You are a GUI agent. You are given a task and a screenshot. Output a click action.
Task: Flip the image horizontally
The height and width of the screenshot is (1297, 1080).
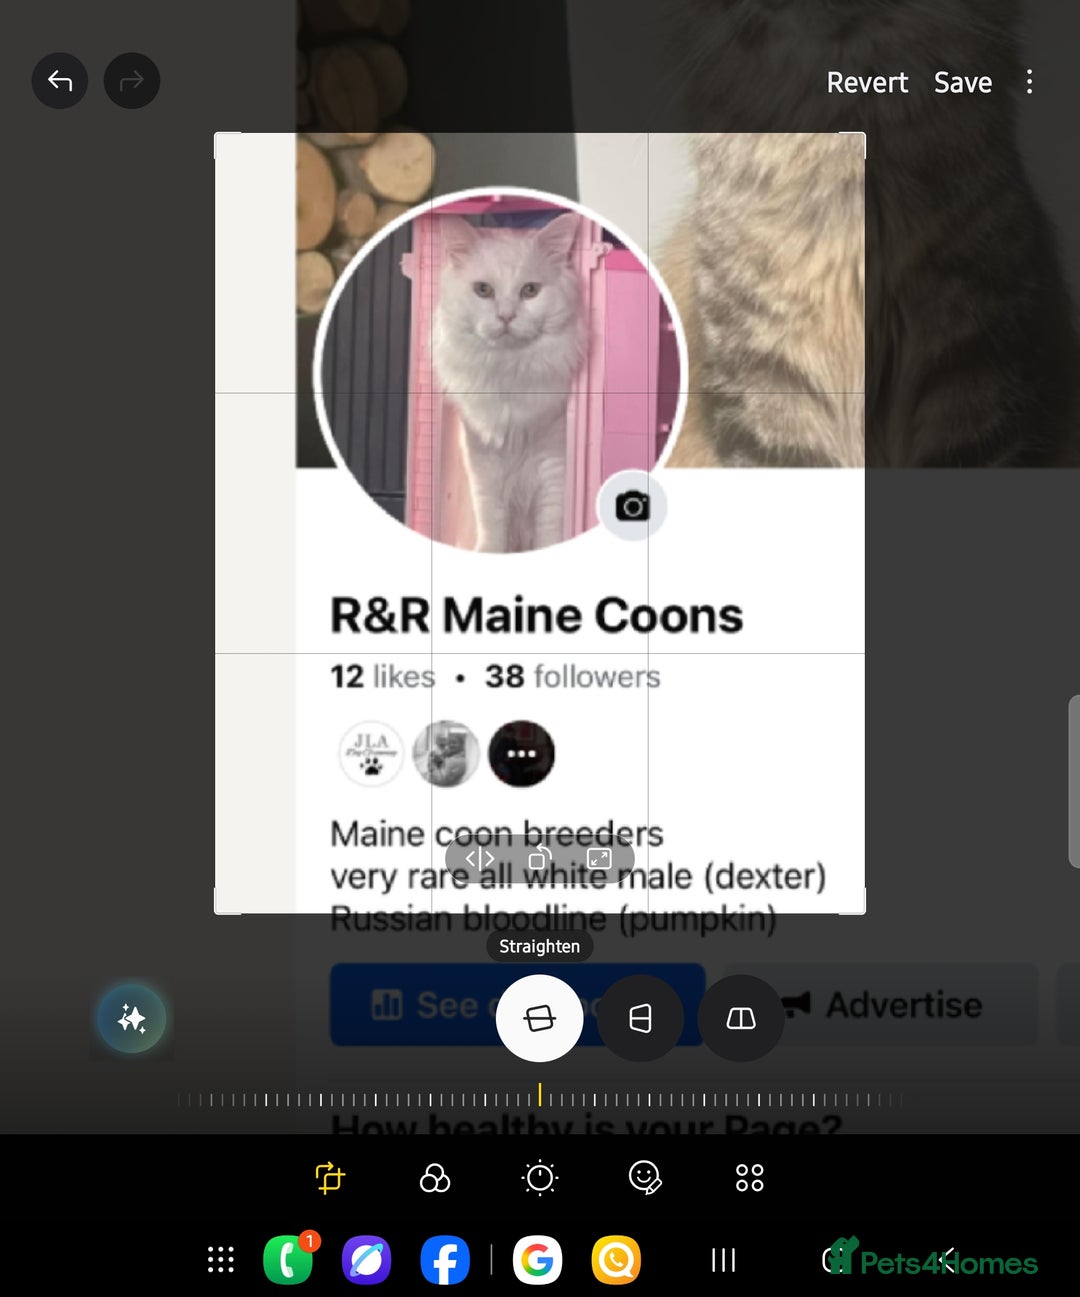[x=480, y=858]
